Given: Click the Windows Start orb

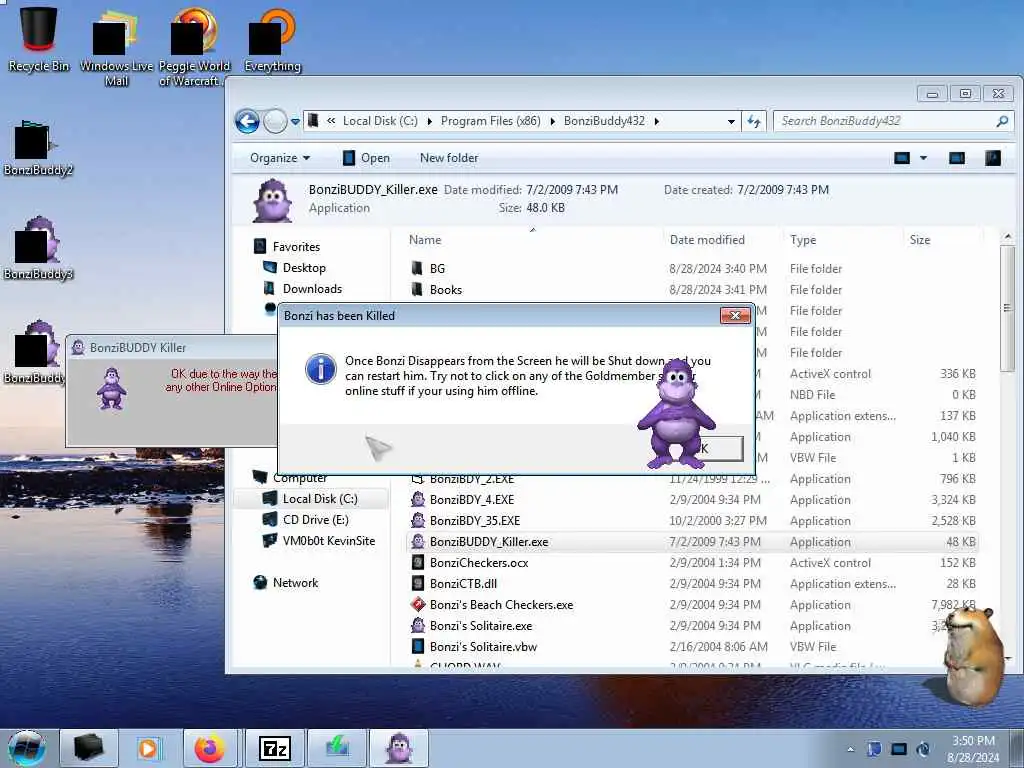Looking at the screenshot, I should 26,748.
